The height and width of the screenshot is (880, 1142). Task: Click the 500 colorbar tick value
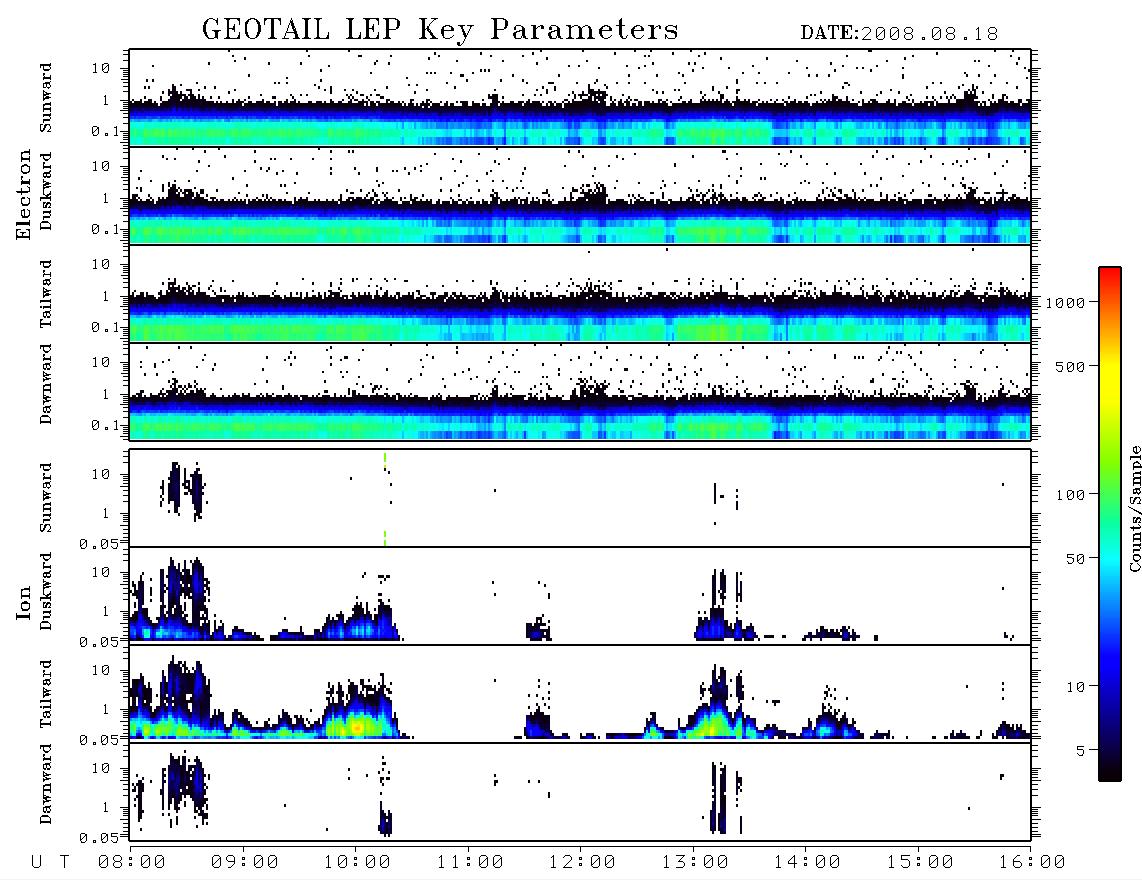[1070, 366]
